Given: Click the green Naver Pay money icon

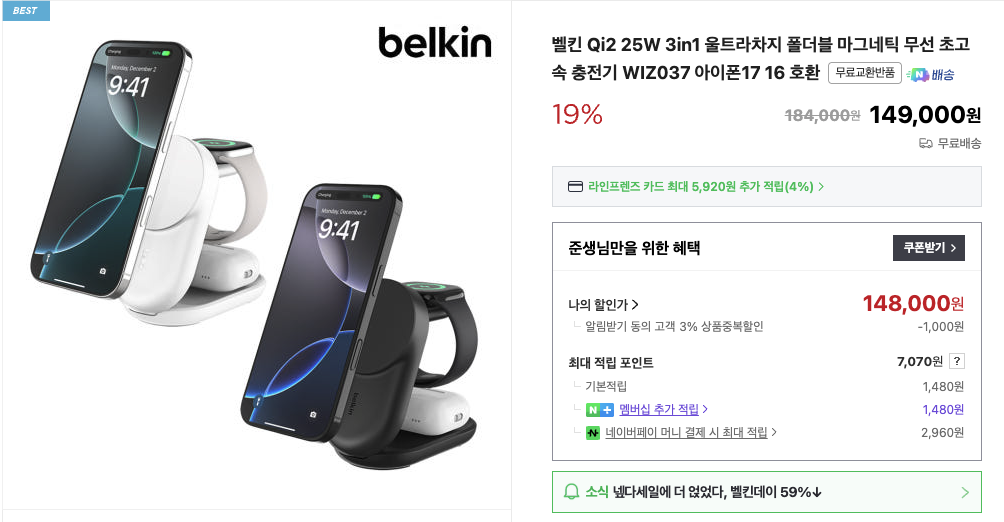Looking at the screenshot, I should tap(593, 433).
